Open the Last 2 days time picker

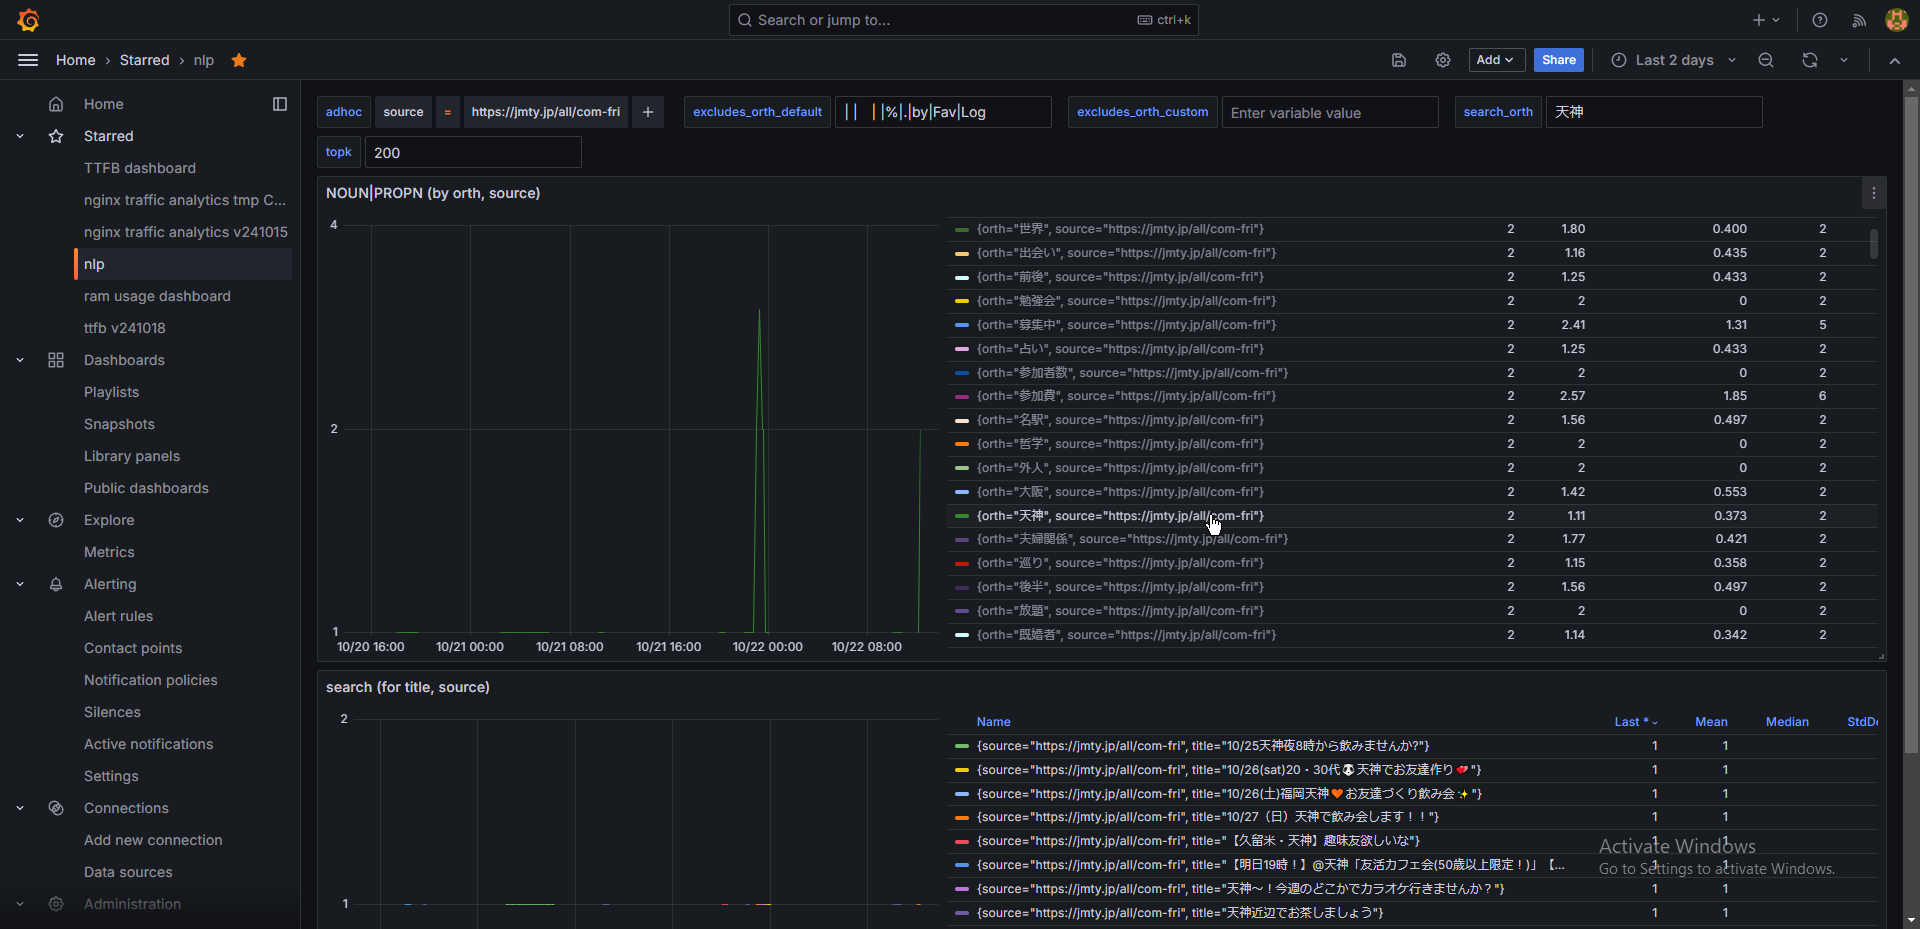1673,60
